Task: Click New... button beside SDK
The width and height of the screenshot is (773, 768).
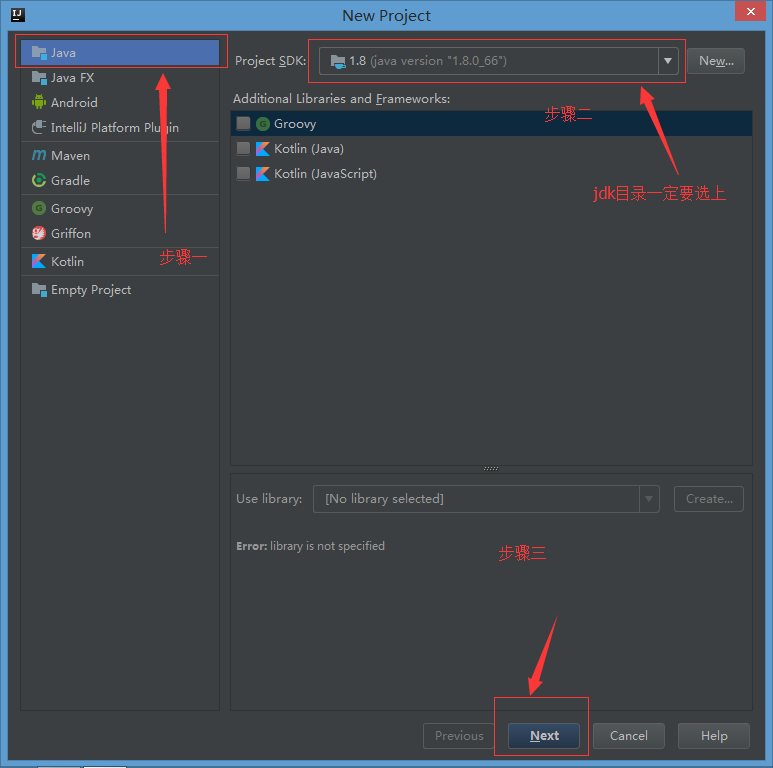Action: point(716,61)
